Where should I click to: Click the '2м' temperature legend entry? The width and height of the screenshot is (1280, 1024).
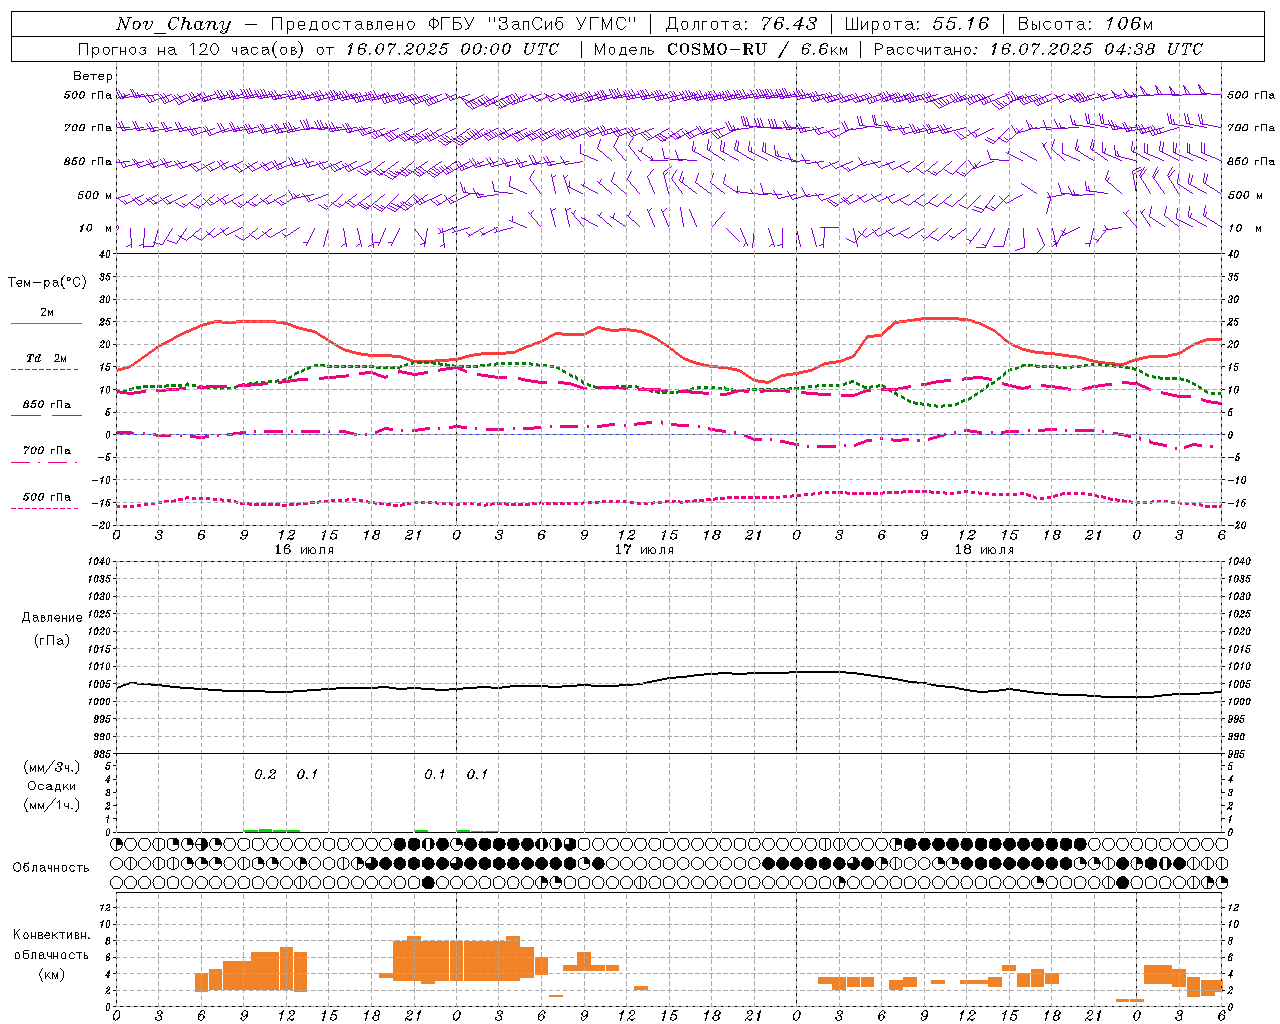tap(47, 312)
